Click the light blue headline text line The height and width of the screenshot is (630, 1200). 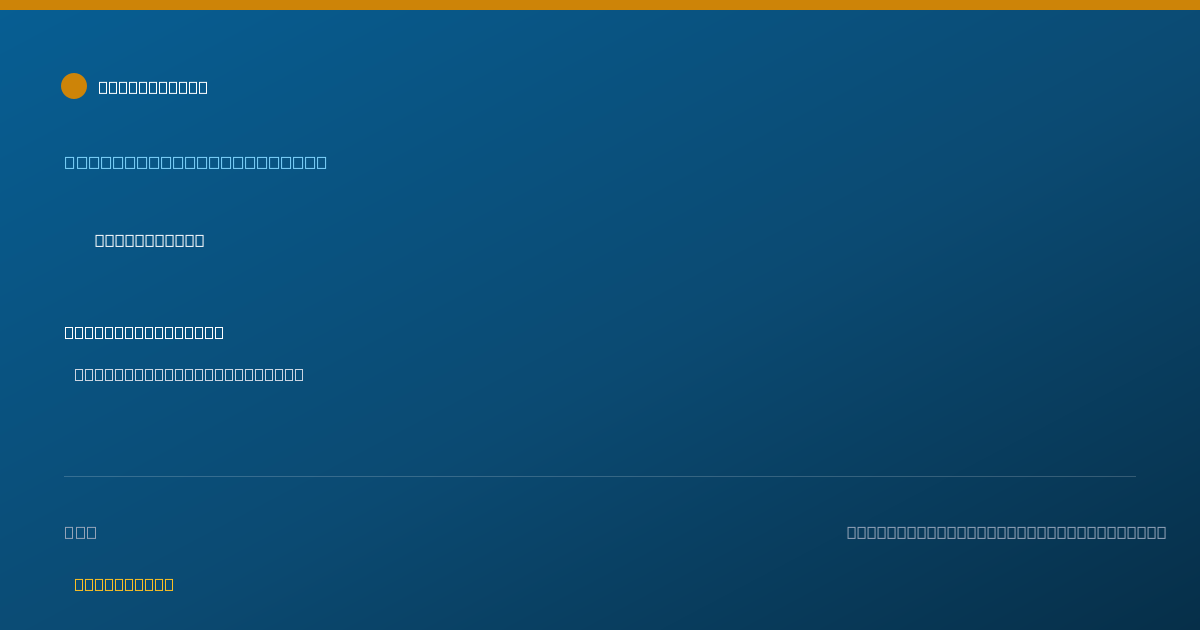coord(196,162)
